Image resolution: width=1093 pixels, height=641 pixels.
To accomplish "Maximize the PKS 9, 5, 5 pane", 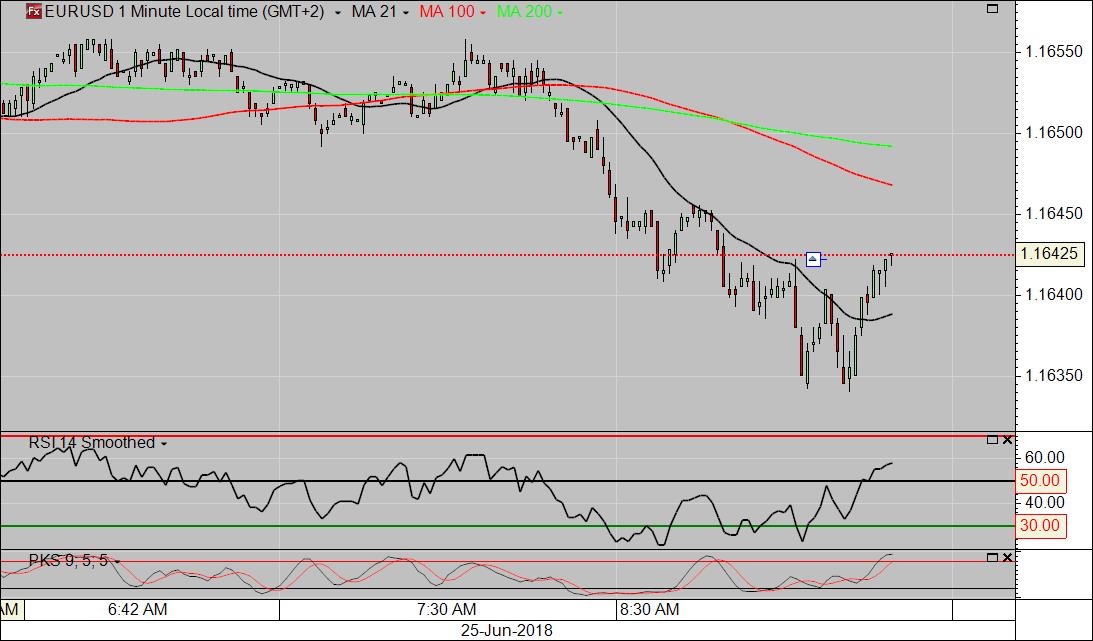I will [x=992, y=558].
